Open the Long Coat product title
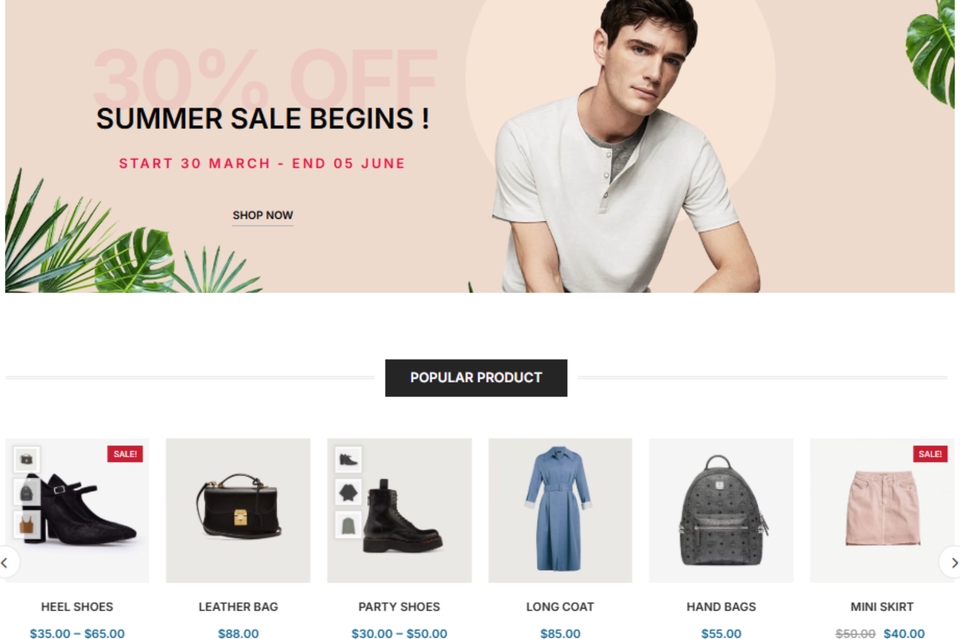Image resolution: width=960 pixels, height=639 pixels. 560,607
